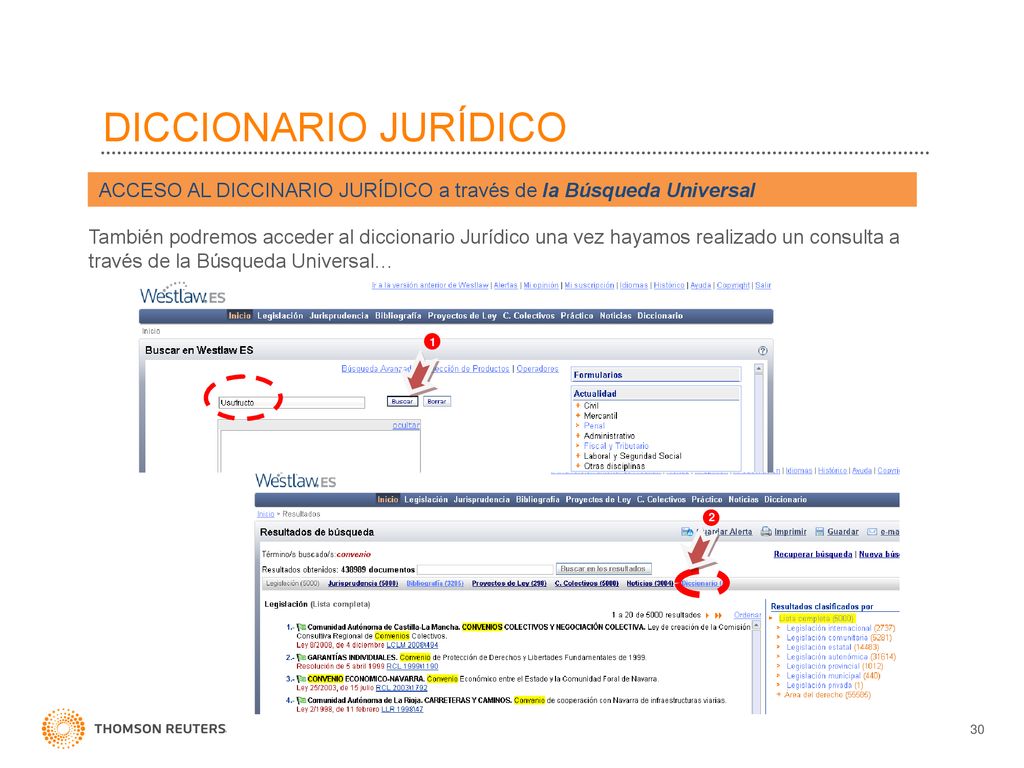Click the Operadores link
Image resolution: width=1024 pixels, height=768 pixels.
tap(537, 369)
